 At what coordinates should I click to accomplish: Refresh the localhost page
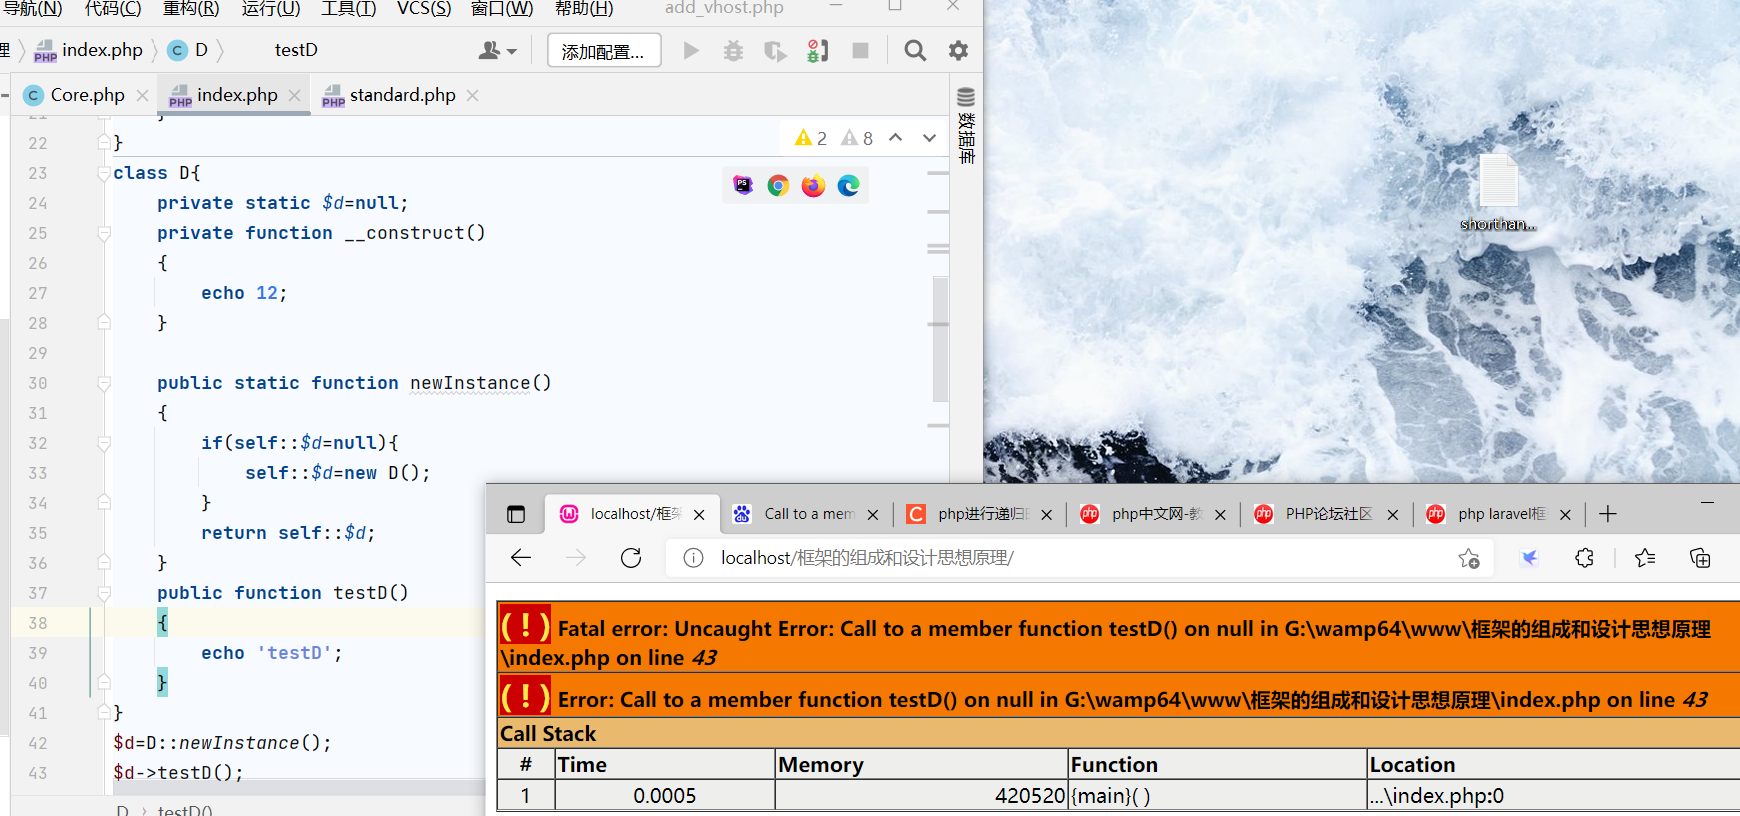point(631,558)
